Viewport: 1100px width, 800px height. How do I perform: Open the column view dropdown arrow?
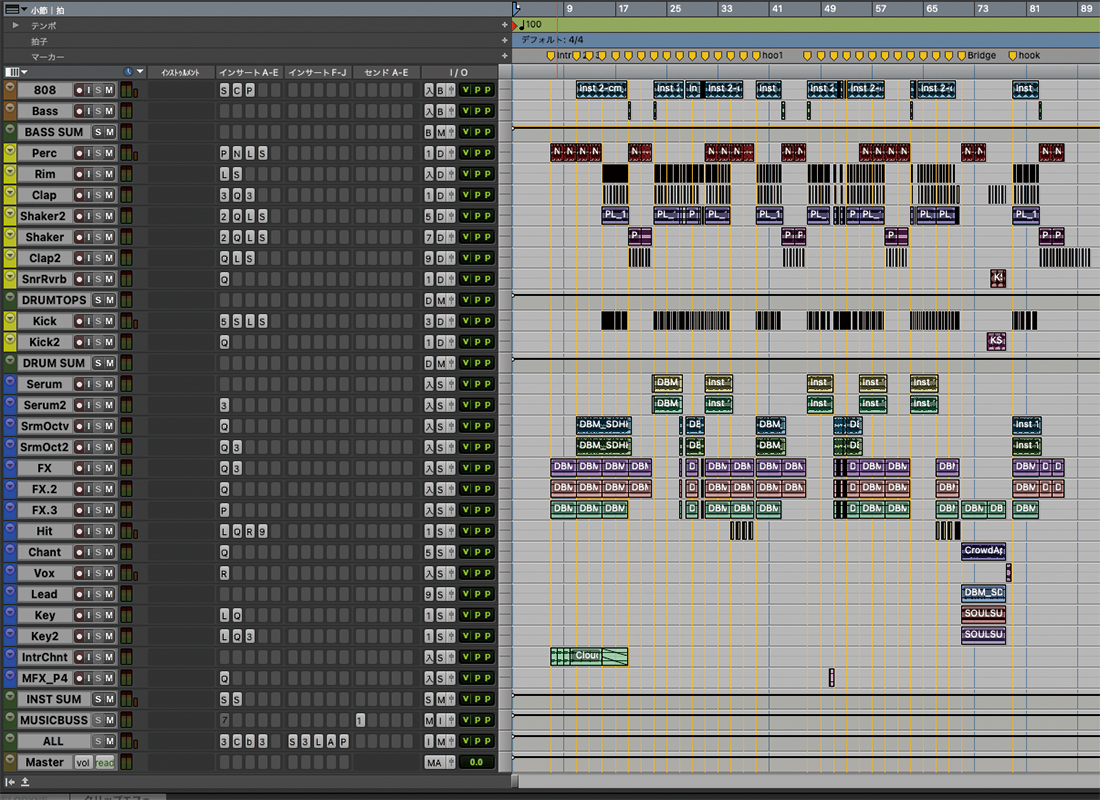tap(25, 72)
